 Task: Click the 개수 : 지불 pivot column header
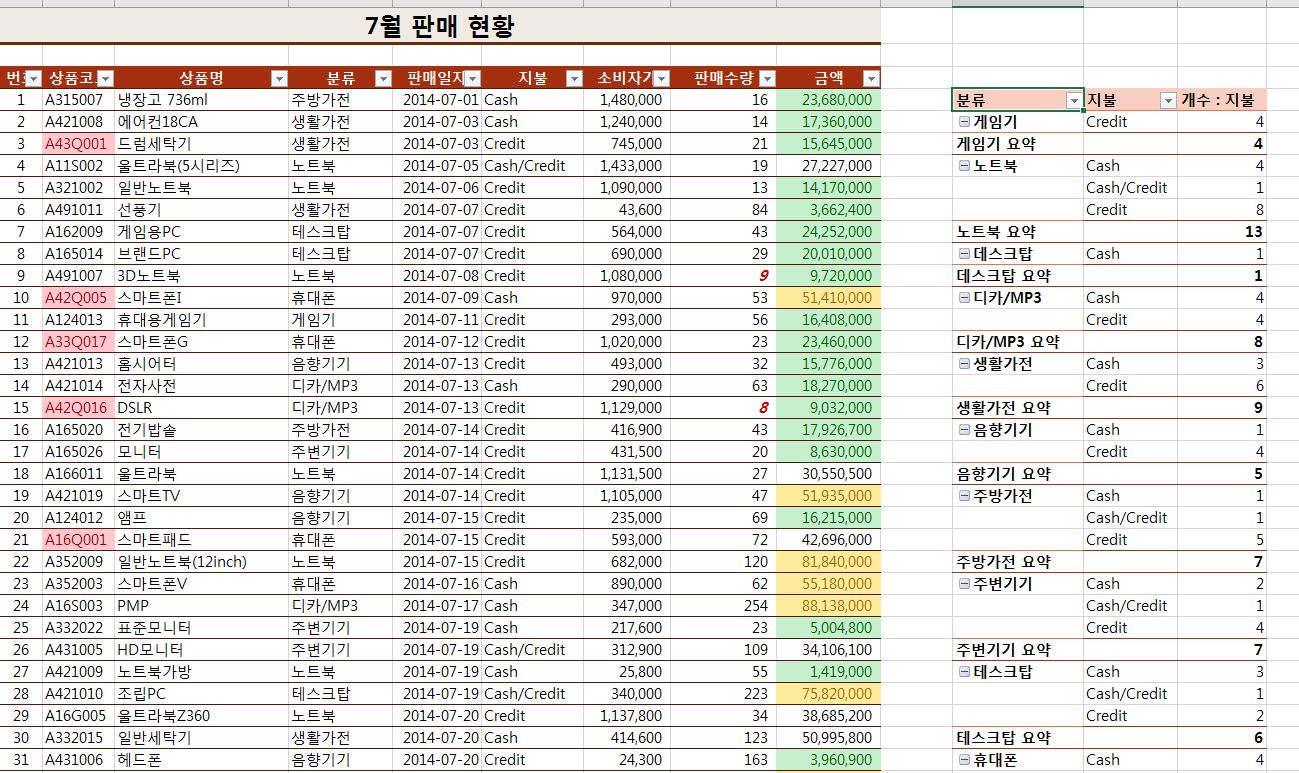[1222, 100]
